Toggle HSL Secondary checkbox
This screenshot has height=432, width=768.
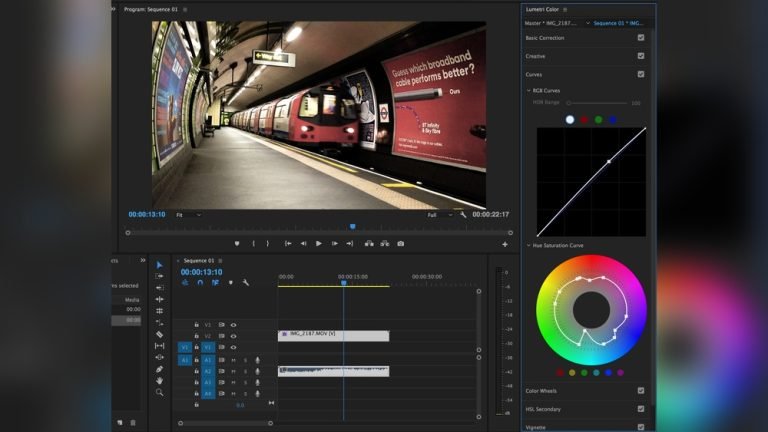pyautogui.click(x=641, y=409)
